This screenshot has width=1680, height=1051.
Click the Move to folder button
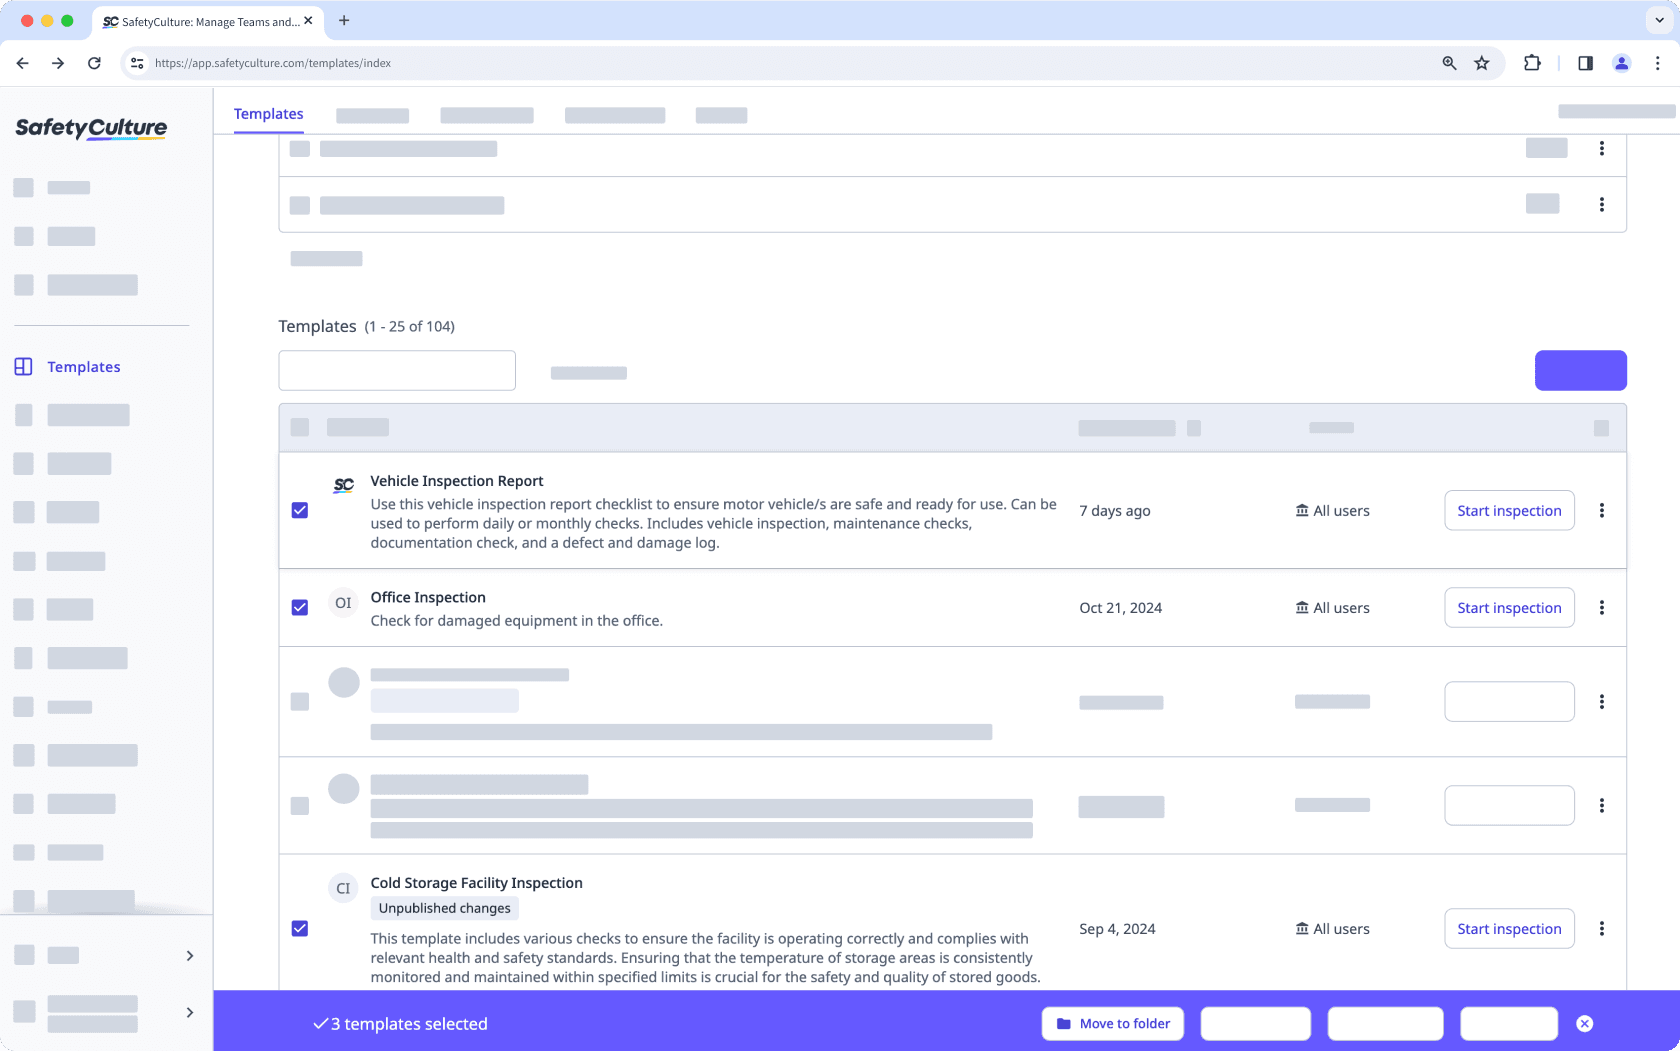(x=1112, y=1023)
